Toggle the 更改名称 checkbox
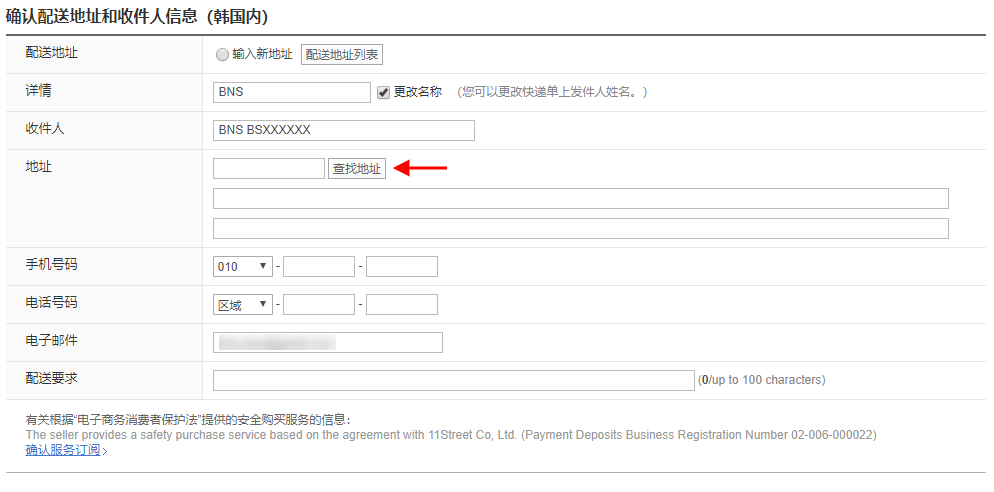 coord(383,92)
